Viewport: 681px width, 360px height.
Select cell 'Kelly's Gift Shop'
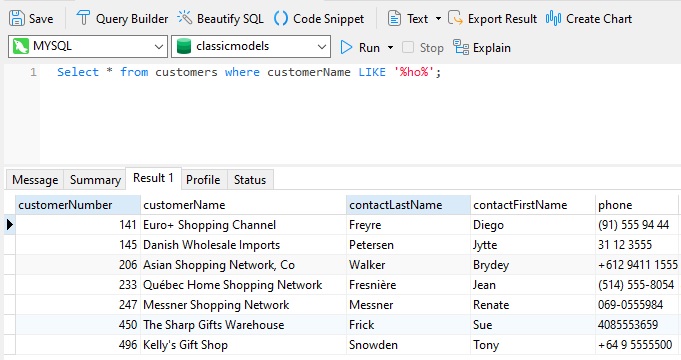(243, 344)
